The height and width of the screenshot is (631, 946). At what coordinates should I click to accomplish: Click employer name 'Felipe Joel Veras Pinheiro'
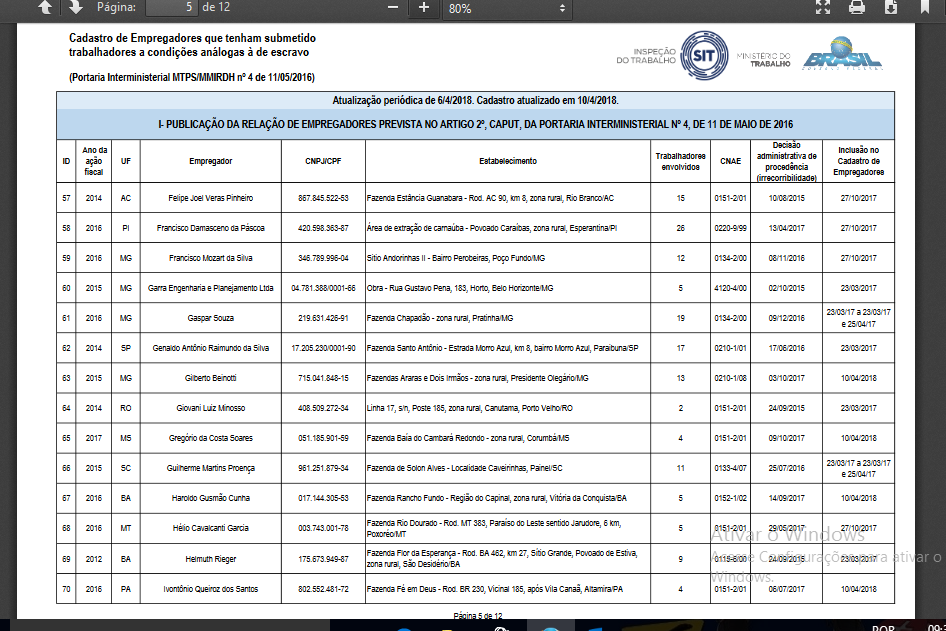(211, 198)
